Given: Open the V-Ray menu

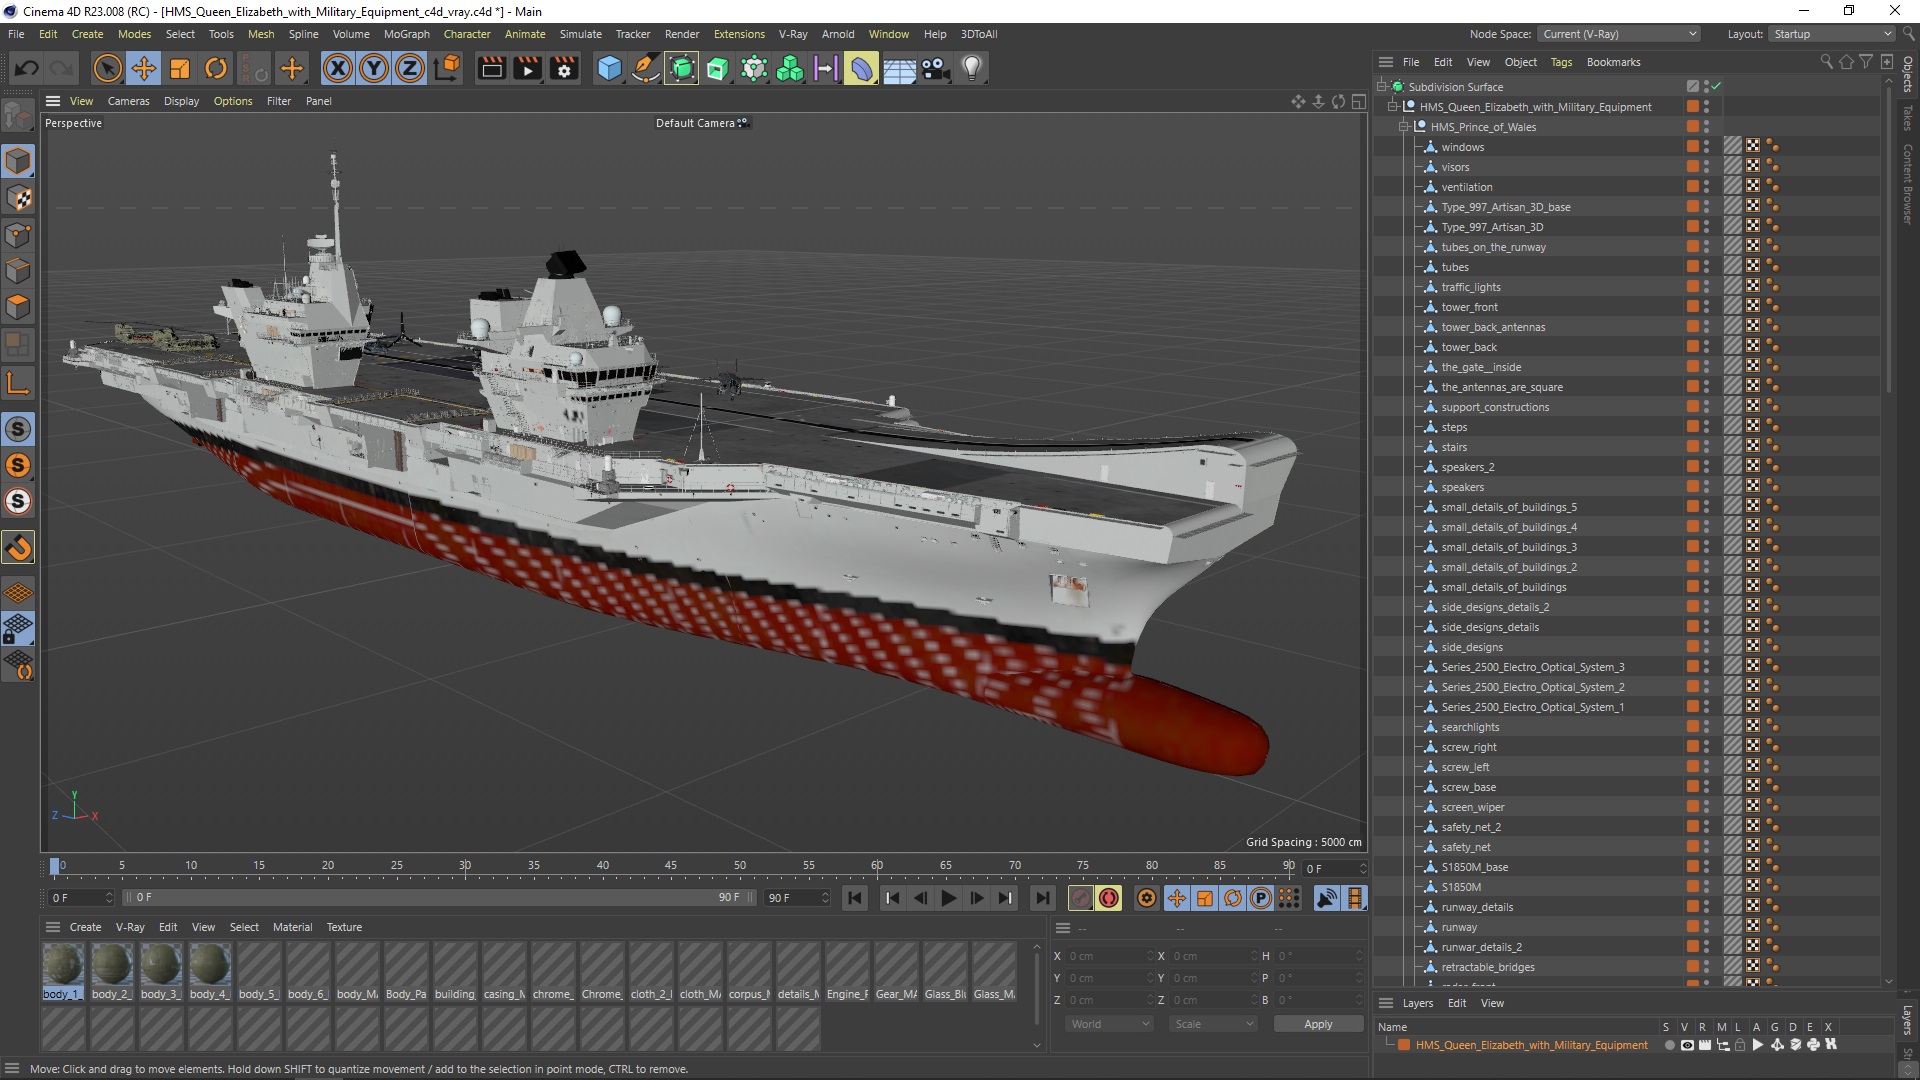Looking at the screenshot, I should coord(793,34).
